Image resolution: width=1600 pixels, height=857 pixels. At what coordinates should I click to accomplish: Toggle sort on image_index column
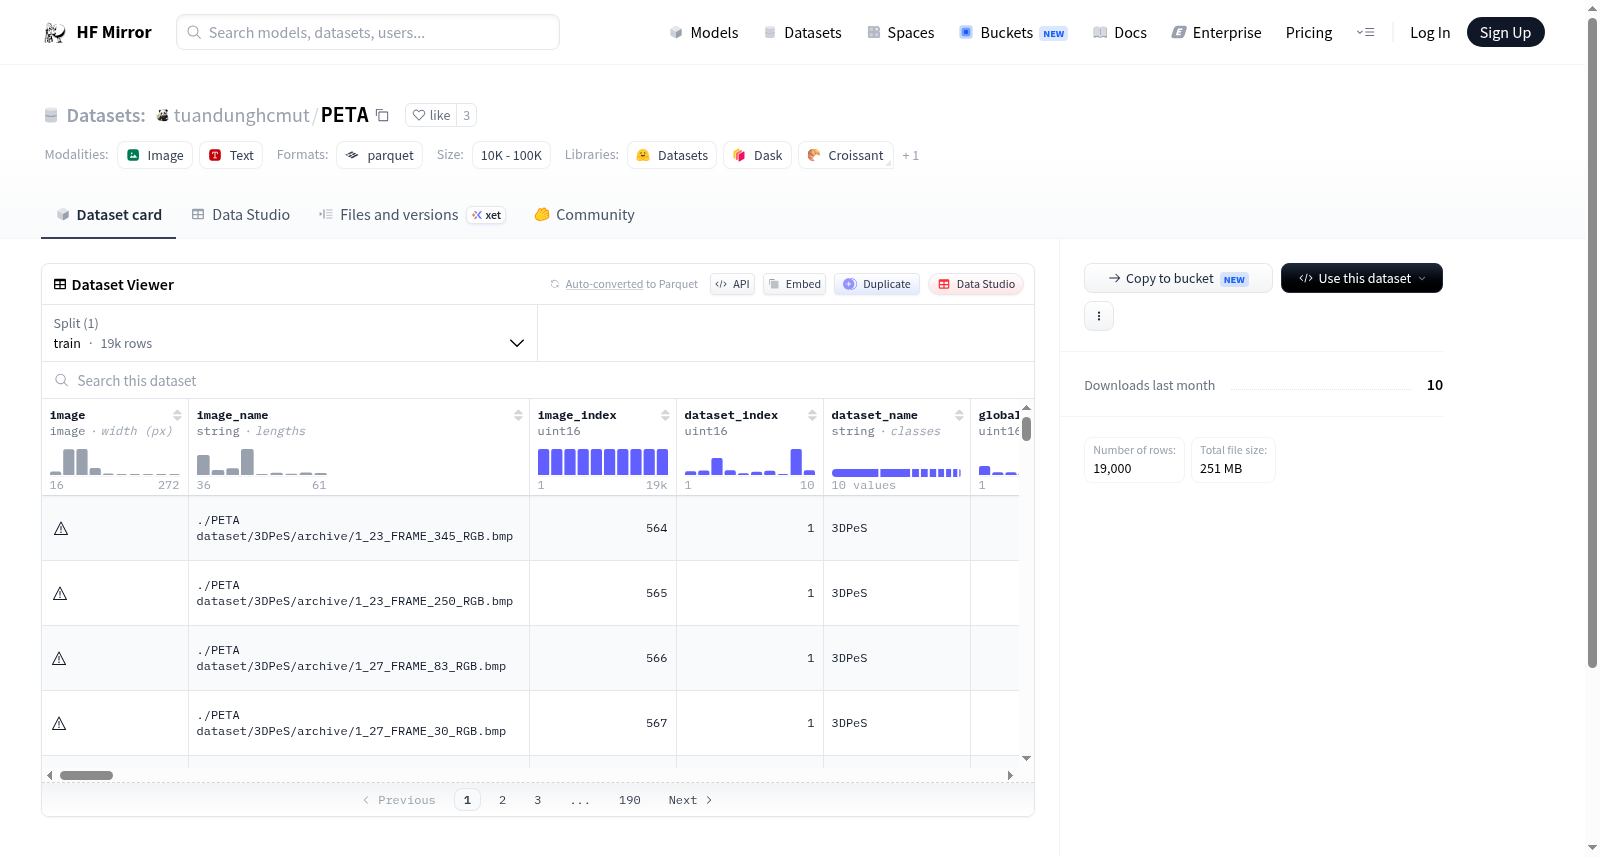[x=665, y=415]
